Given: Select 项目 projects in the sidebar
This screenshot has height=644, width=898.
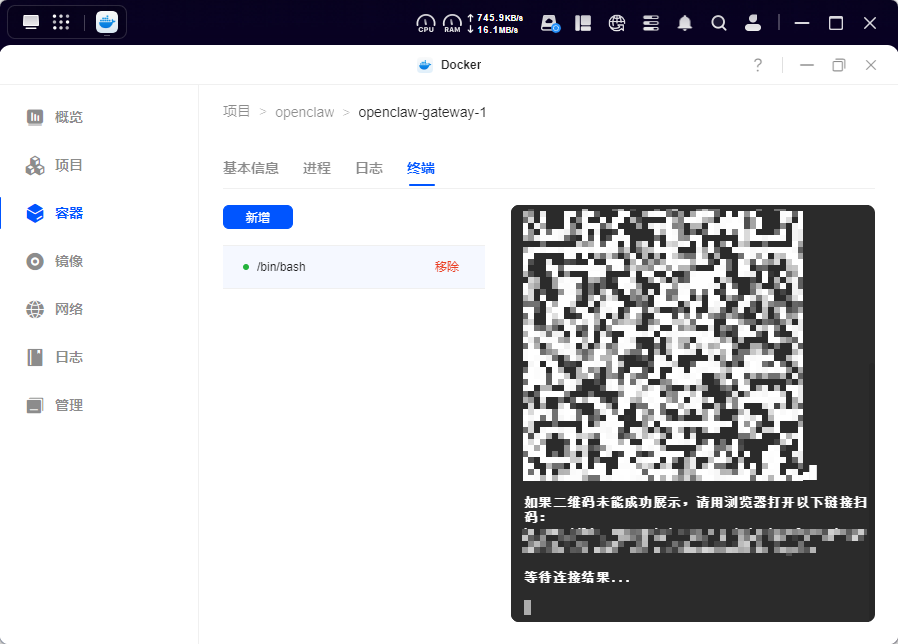Looking at the screenshot, I should pyautogui.click(x=60, y=165).
